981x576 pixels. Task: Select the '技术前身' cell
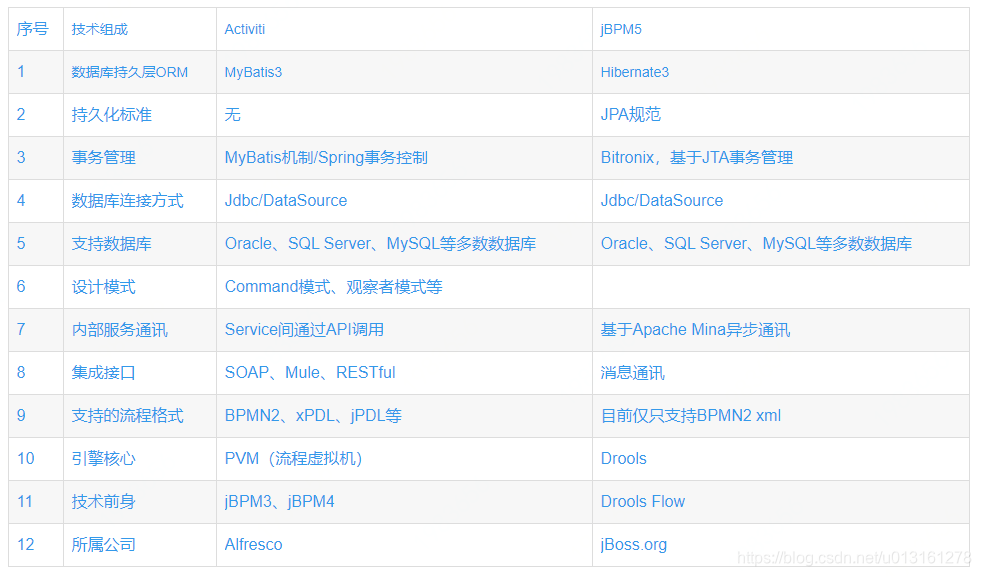pyautogui.click(x=140, y=502)
